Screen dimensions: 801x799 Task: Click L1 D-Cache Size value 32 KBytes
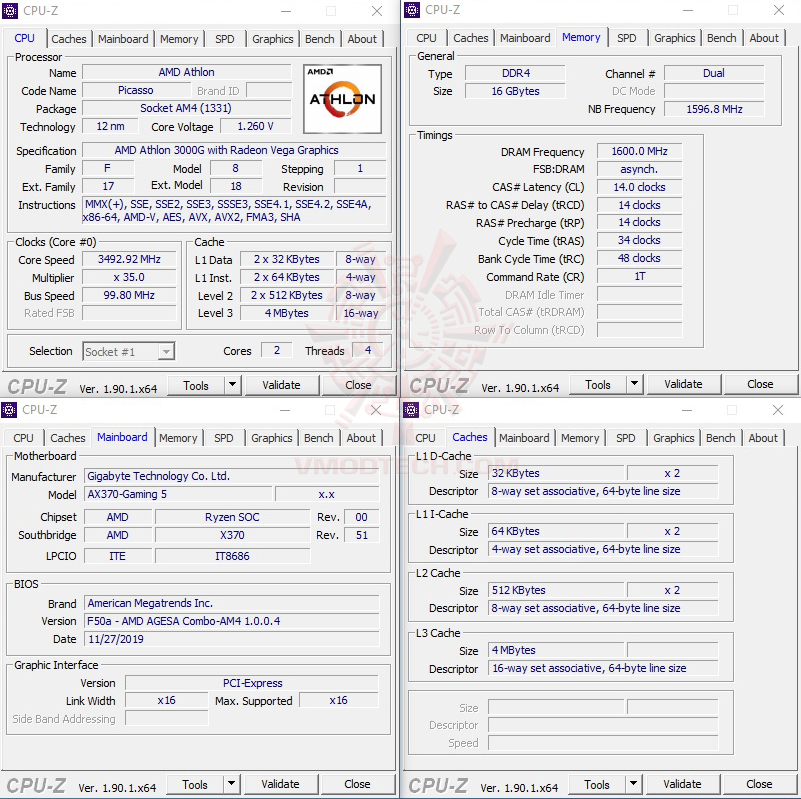(556, 473)
